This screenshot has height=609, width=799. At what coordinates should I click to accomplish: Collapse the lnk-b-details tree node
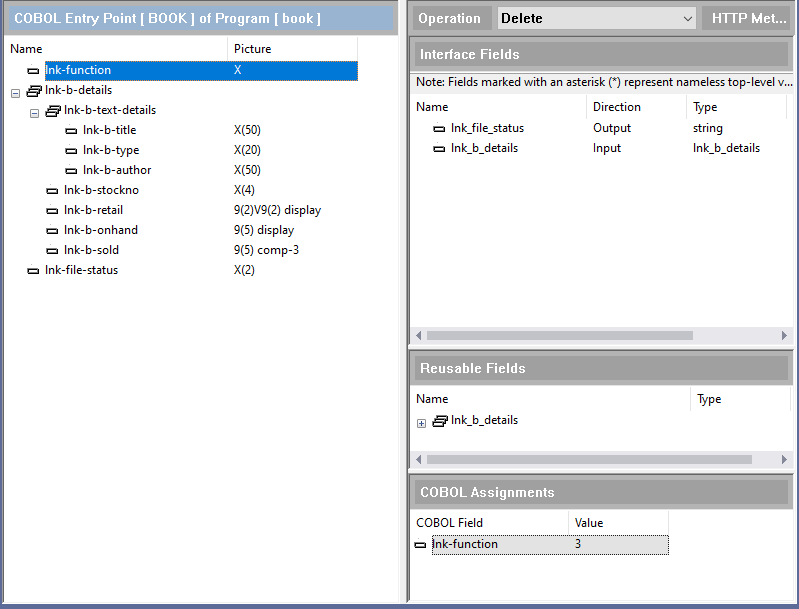15,92
